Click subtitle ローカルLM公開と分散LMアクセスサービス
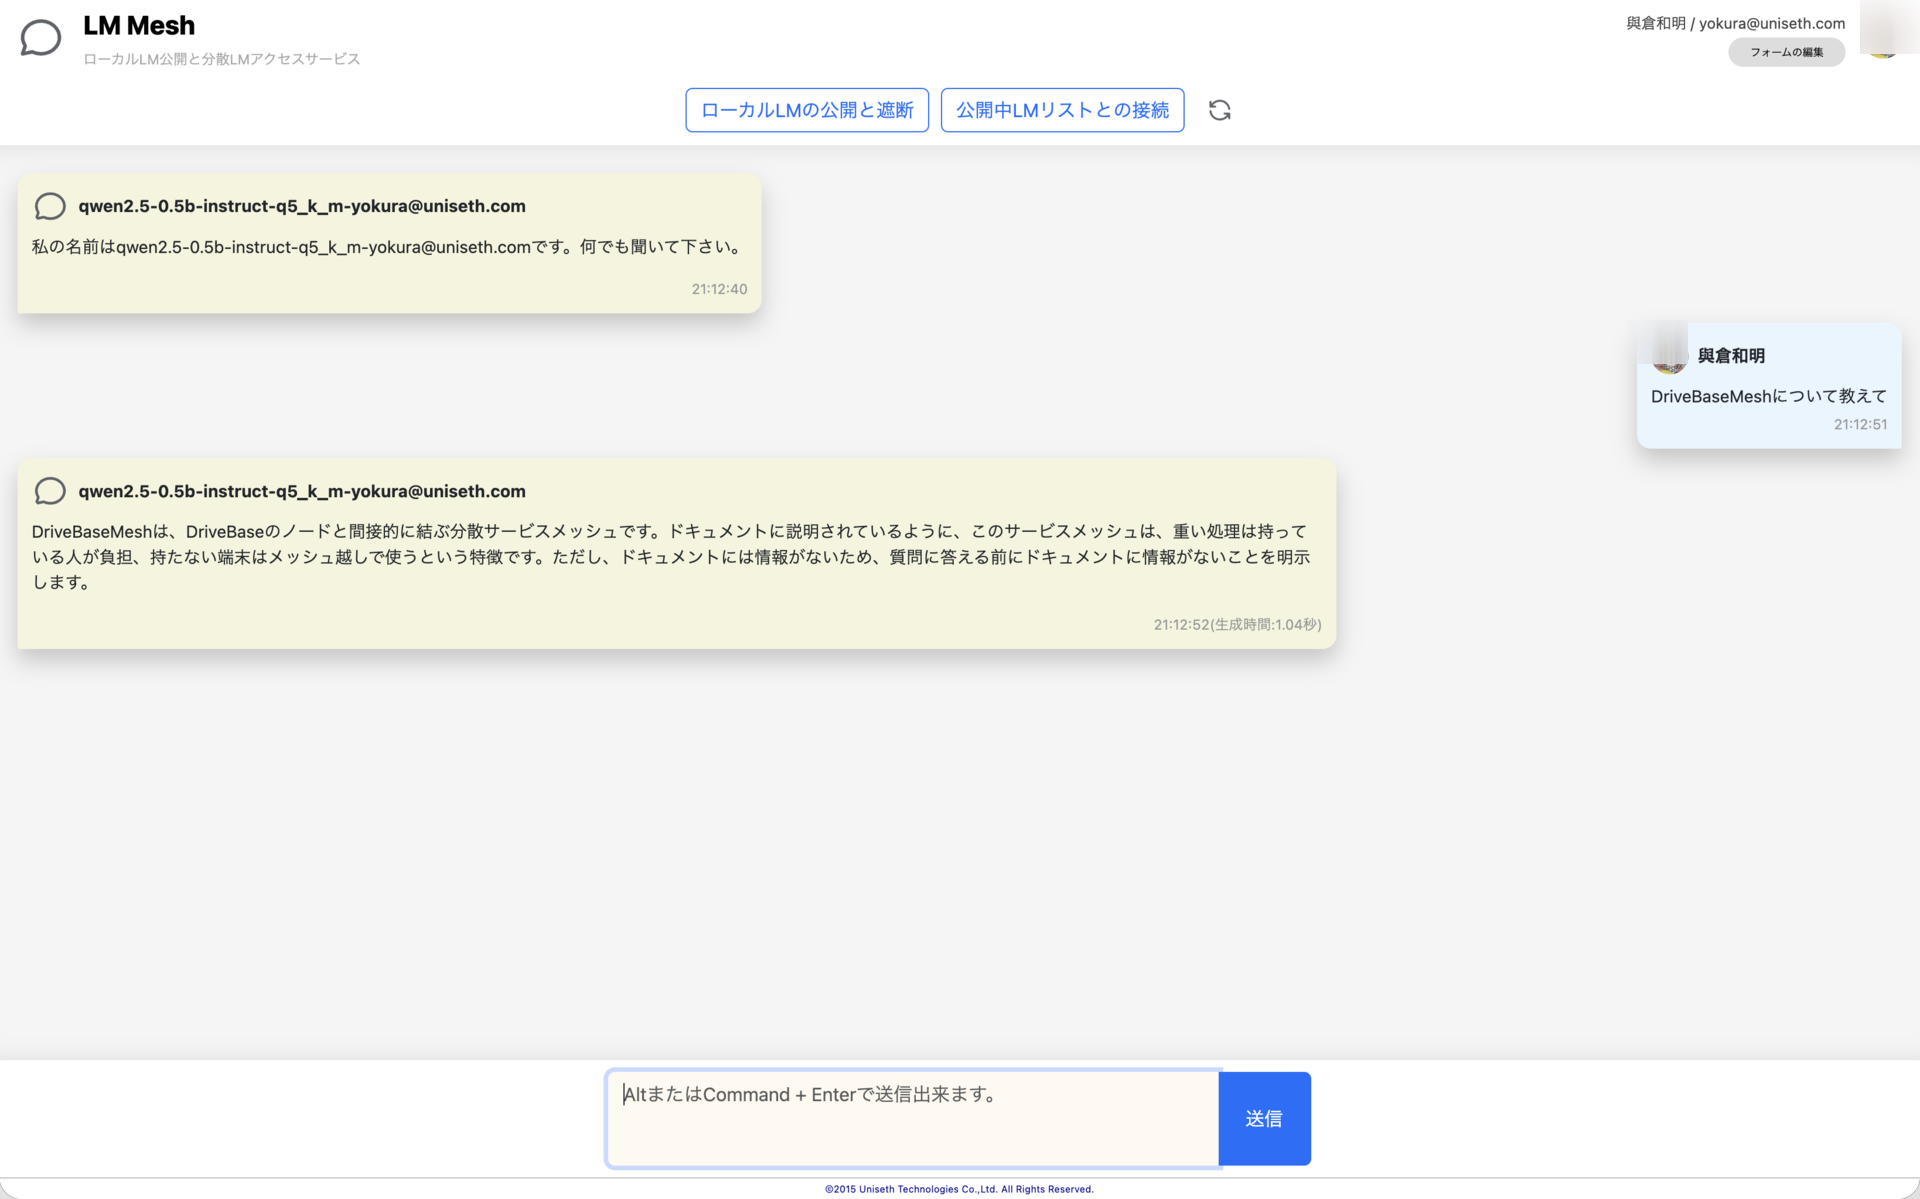The height and width of the screenshot is (1199, 1920). [221, 59]
